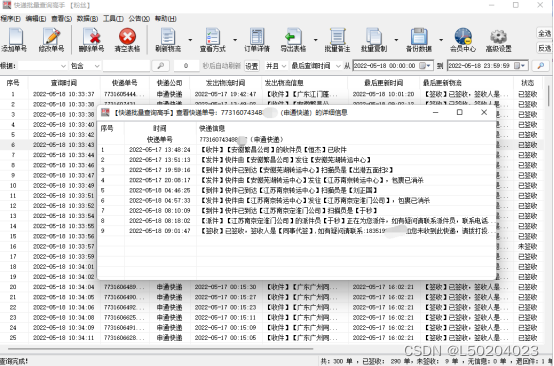Click the horizontal scrollbar under the table
This screenshot has height=366, width=554.
point(161,349)
